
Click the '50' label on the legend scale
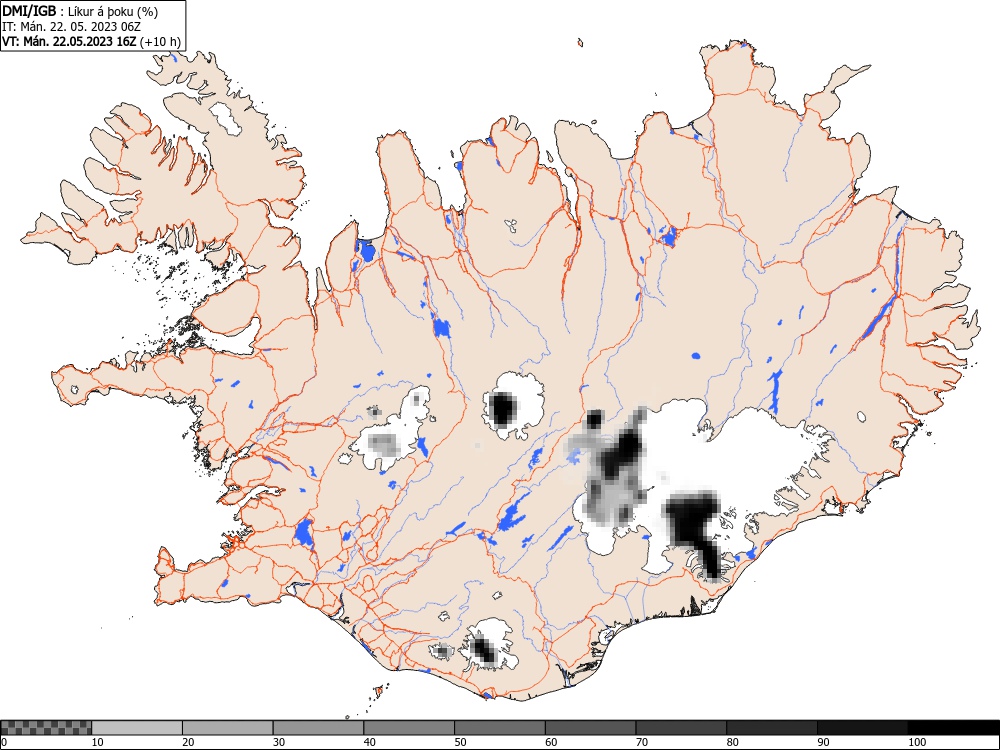point(460,742)
